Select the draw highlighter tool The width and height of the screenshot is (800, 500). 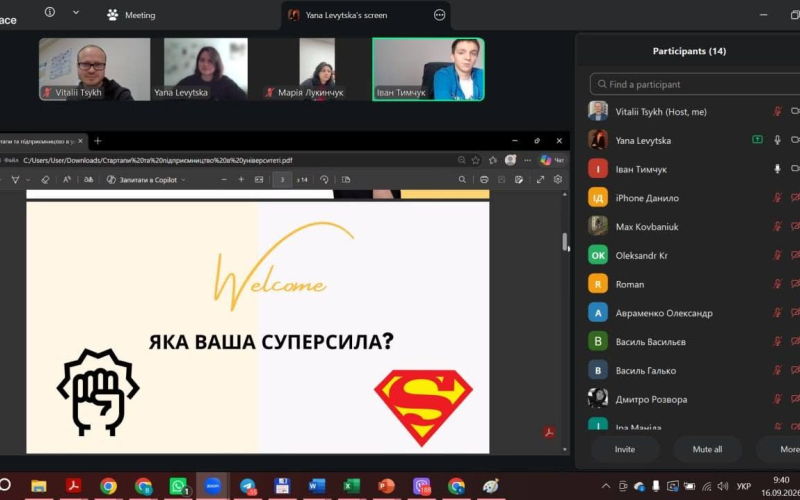(15, 180)
